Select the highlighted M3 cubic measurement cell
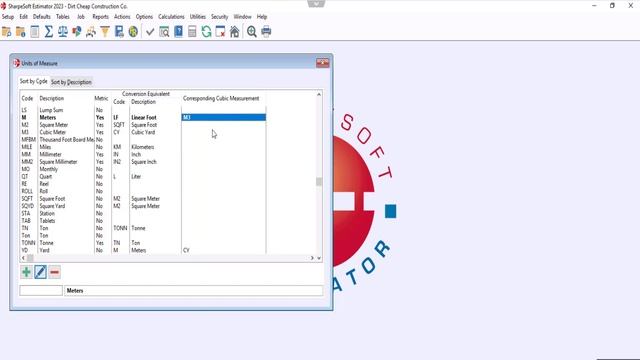Screen dimensions: 640x360 [224, 118]
